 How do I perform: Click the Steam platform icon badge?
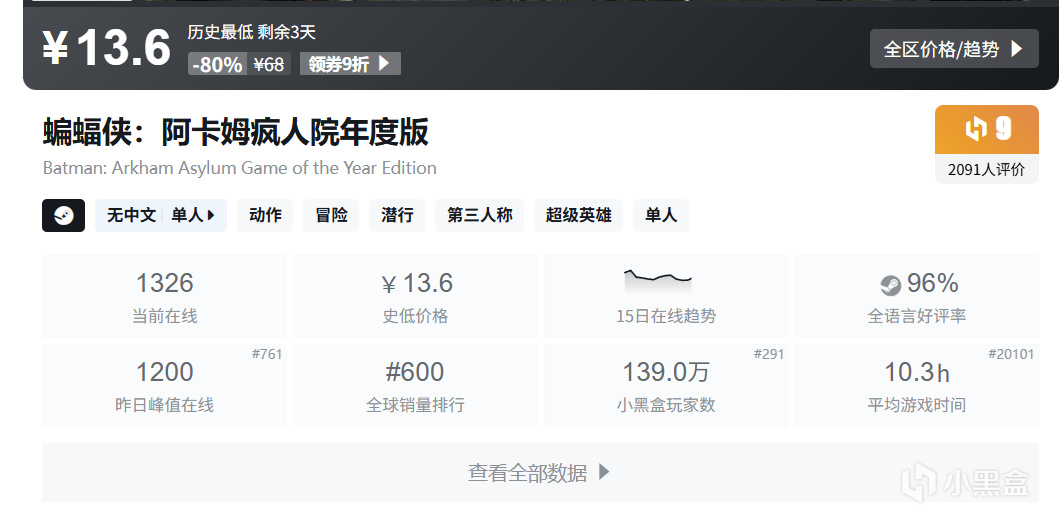click(x=64, y=215)
